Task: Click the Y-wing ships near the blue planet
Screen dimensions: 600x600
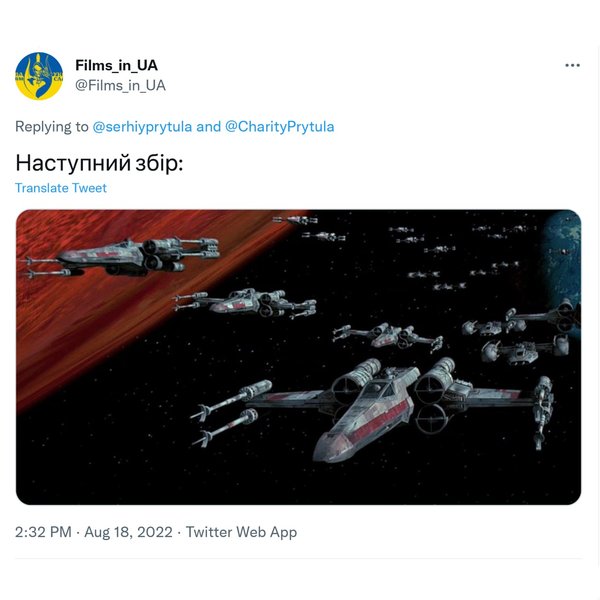Action: point(518,331)
